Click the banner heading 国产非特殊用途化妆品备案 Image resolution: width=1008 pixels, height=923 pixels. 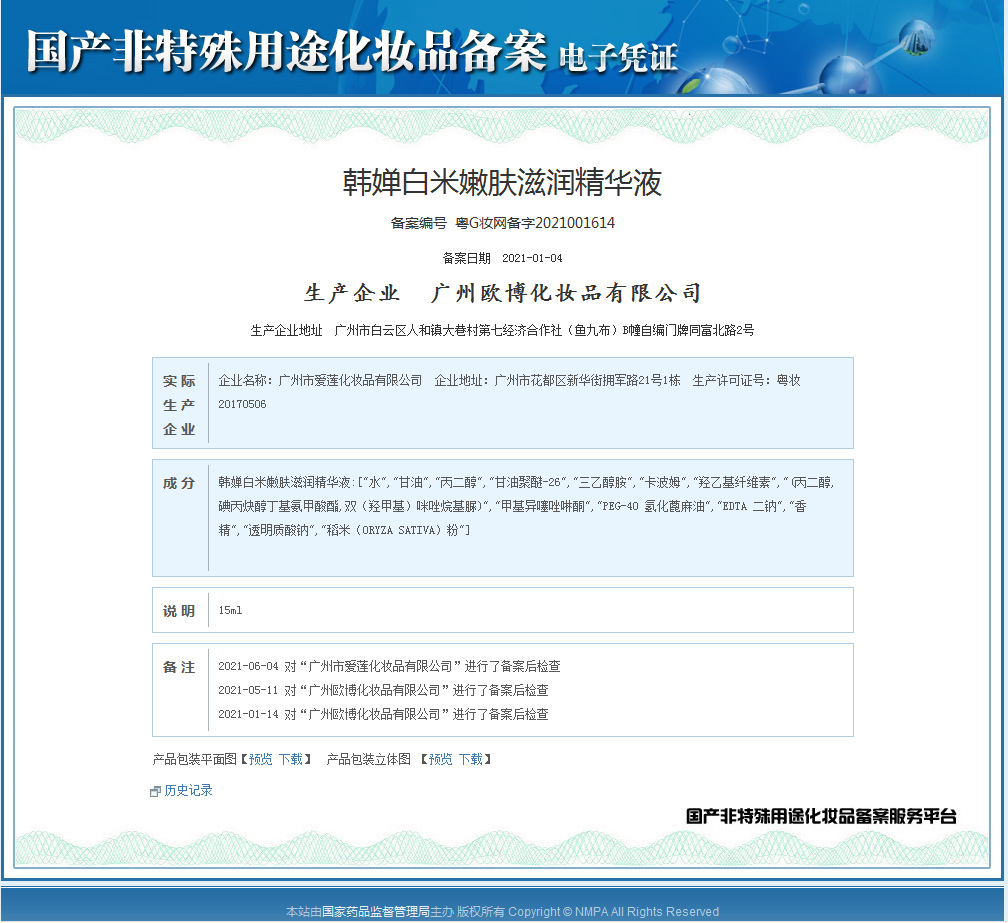point(286,51)
